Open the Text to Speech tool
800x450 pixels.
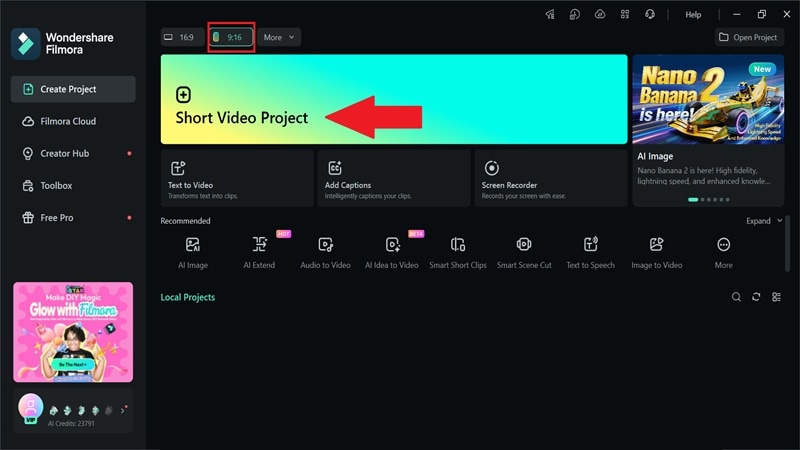590,253
